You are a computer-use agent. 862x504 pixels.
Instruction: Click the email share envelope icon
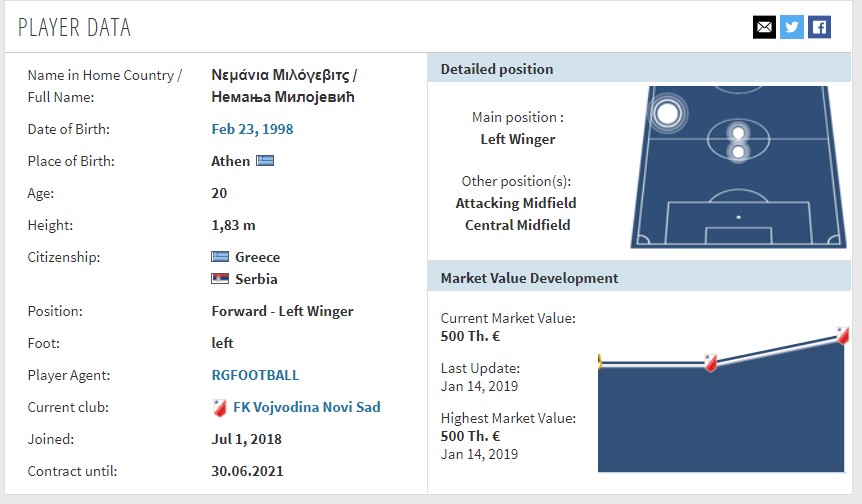pyautogui.click(x=764, y=27)
